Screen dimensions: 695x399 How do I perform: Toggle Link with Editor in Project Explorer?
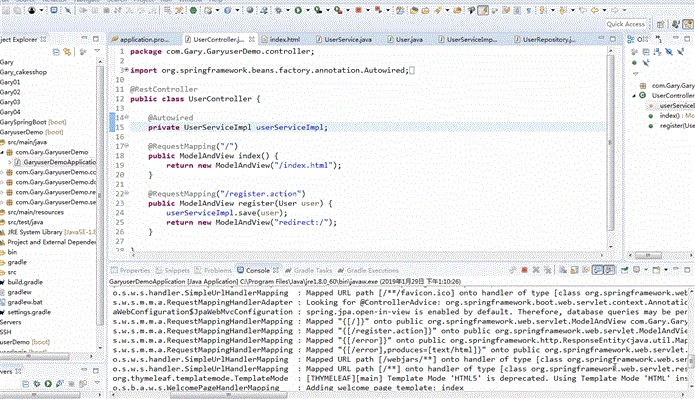click(67, 52)
